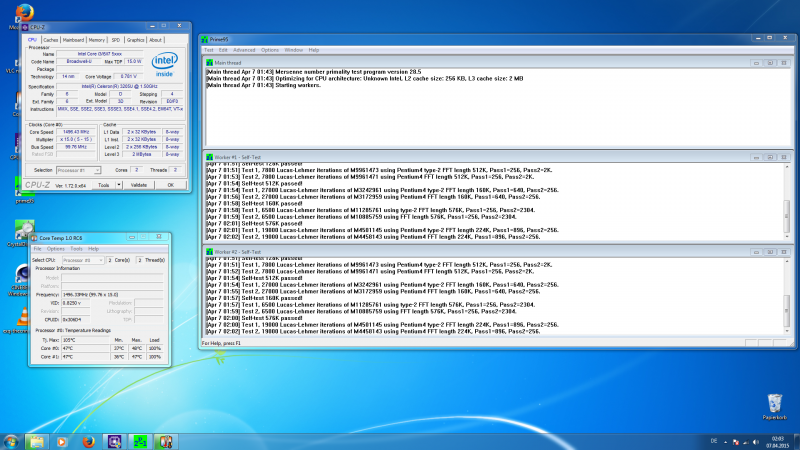Screen dimensions: 800x450
Task: Minimize the Worker #1 sub-window
Action: (x=756, y=157)
